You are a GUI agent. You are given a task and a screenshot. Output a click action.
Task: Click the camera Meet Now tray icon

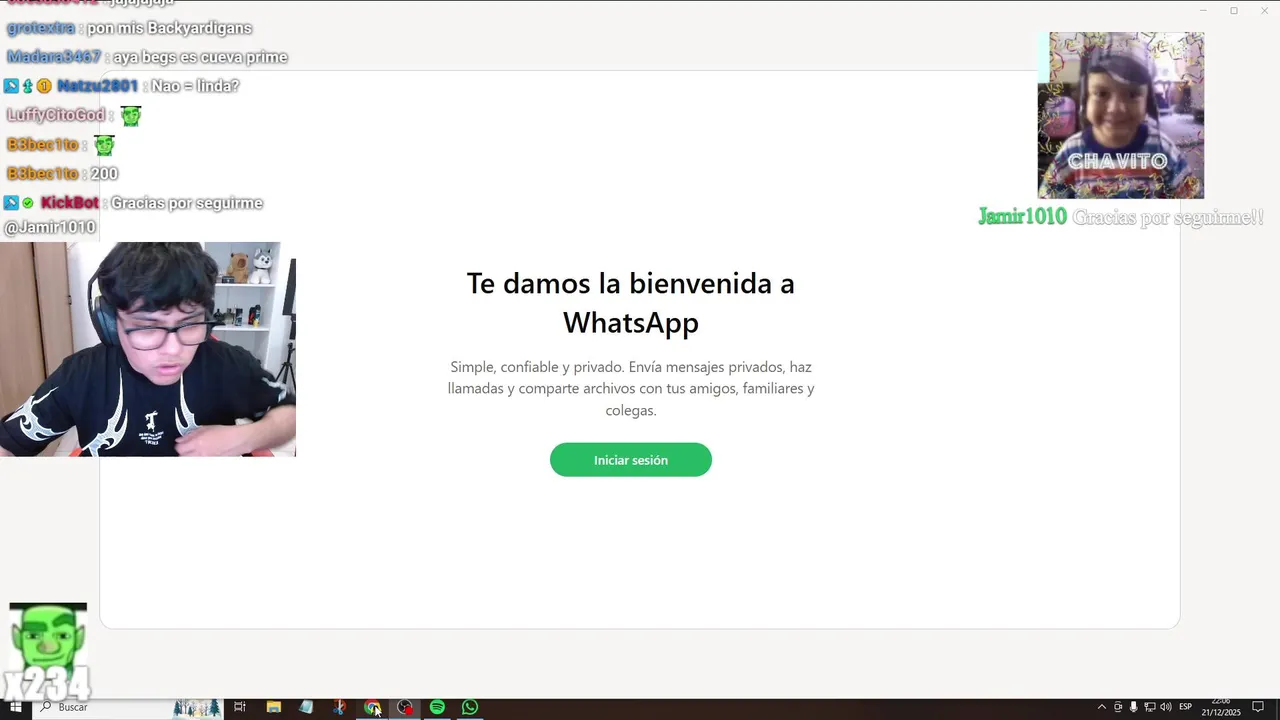tap(1118, 707)
